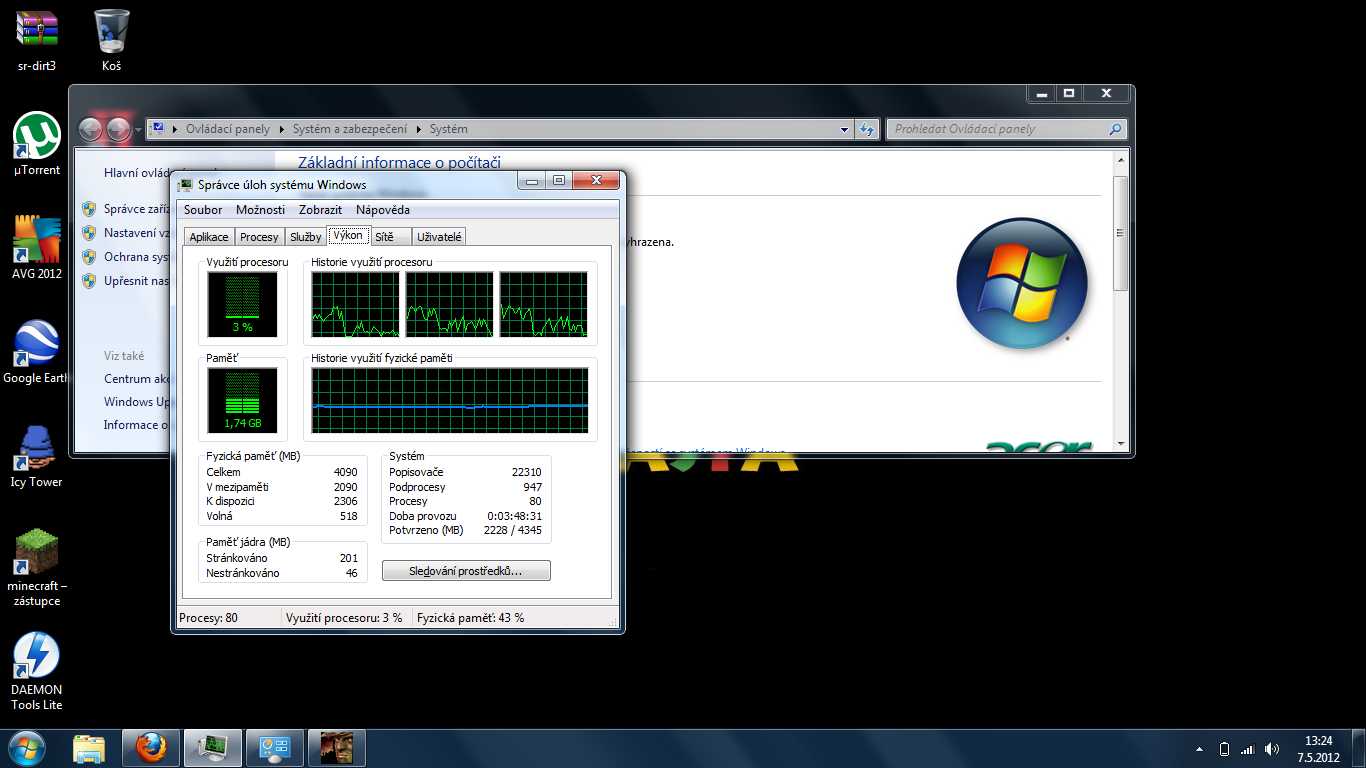Click the shield icon beside Upřesnit nas
Screen dimensions: 1366x768
click(89, 281)
